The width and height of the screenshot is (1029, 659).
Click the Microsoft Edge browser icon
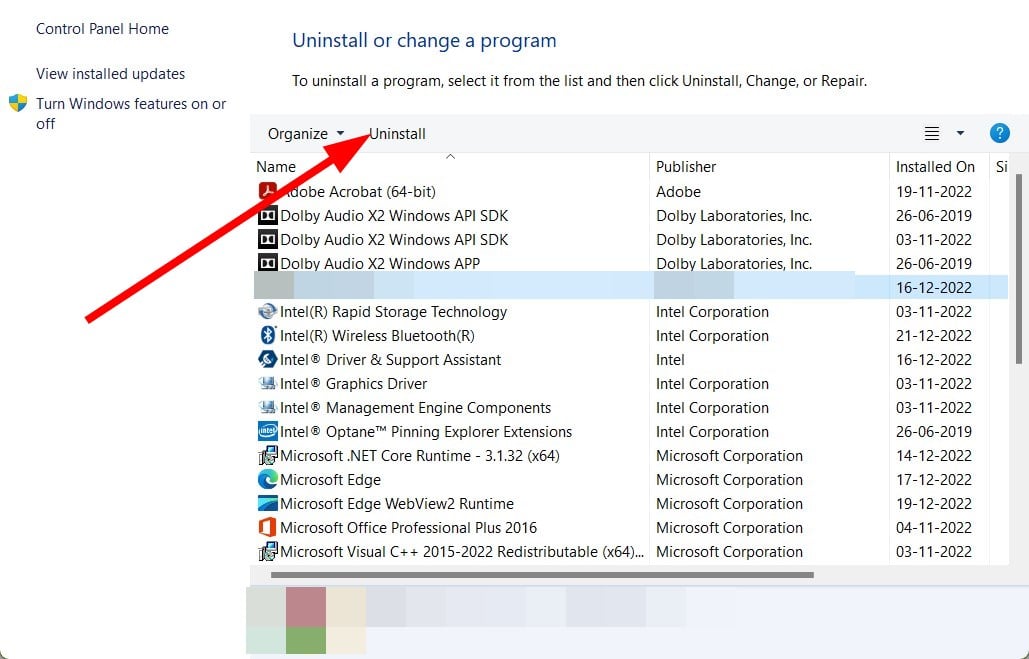pyautogui.click(x=267, y=479)
